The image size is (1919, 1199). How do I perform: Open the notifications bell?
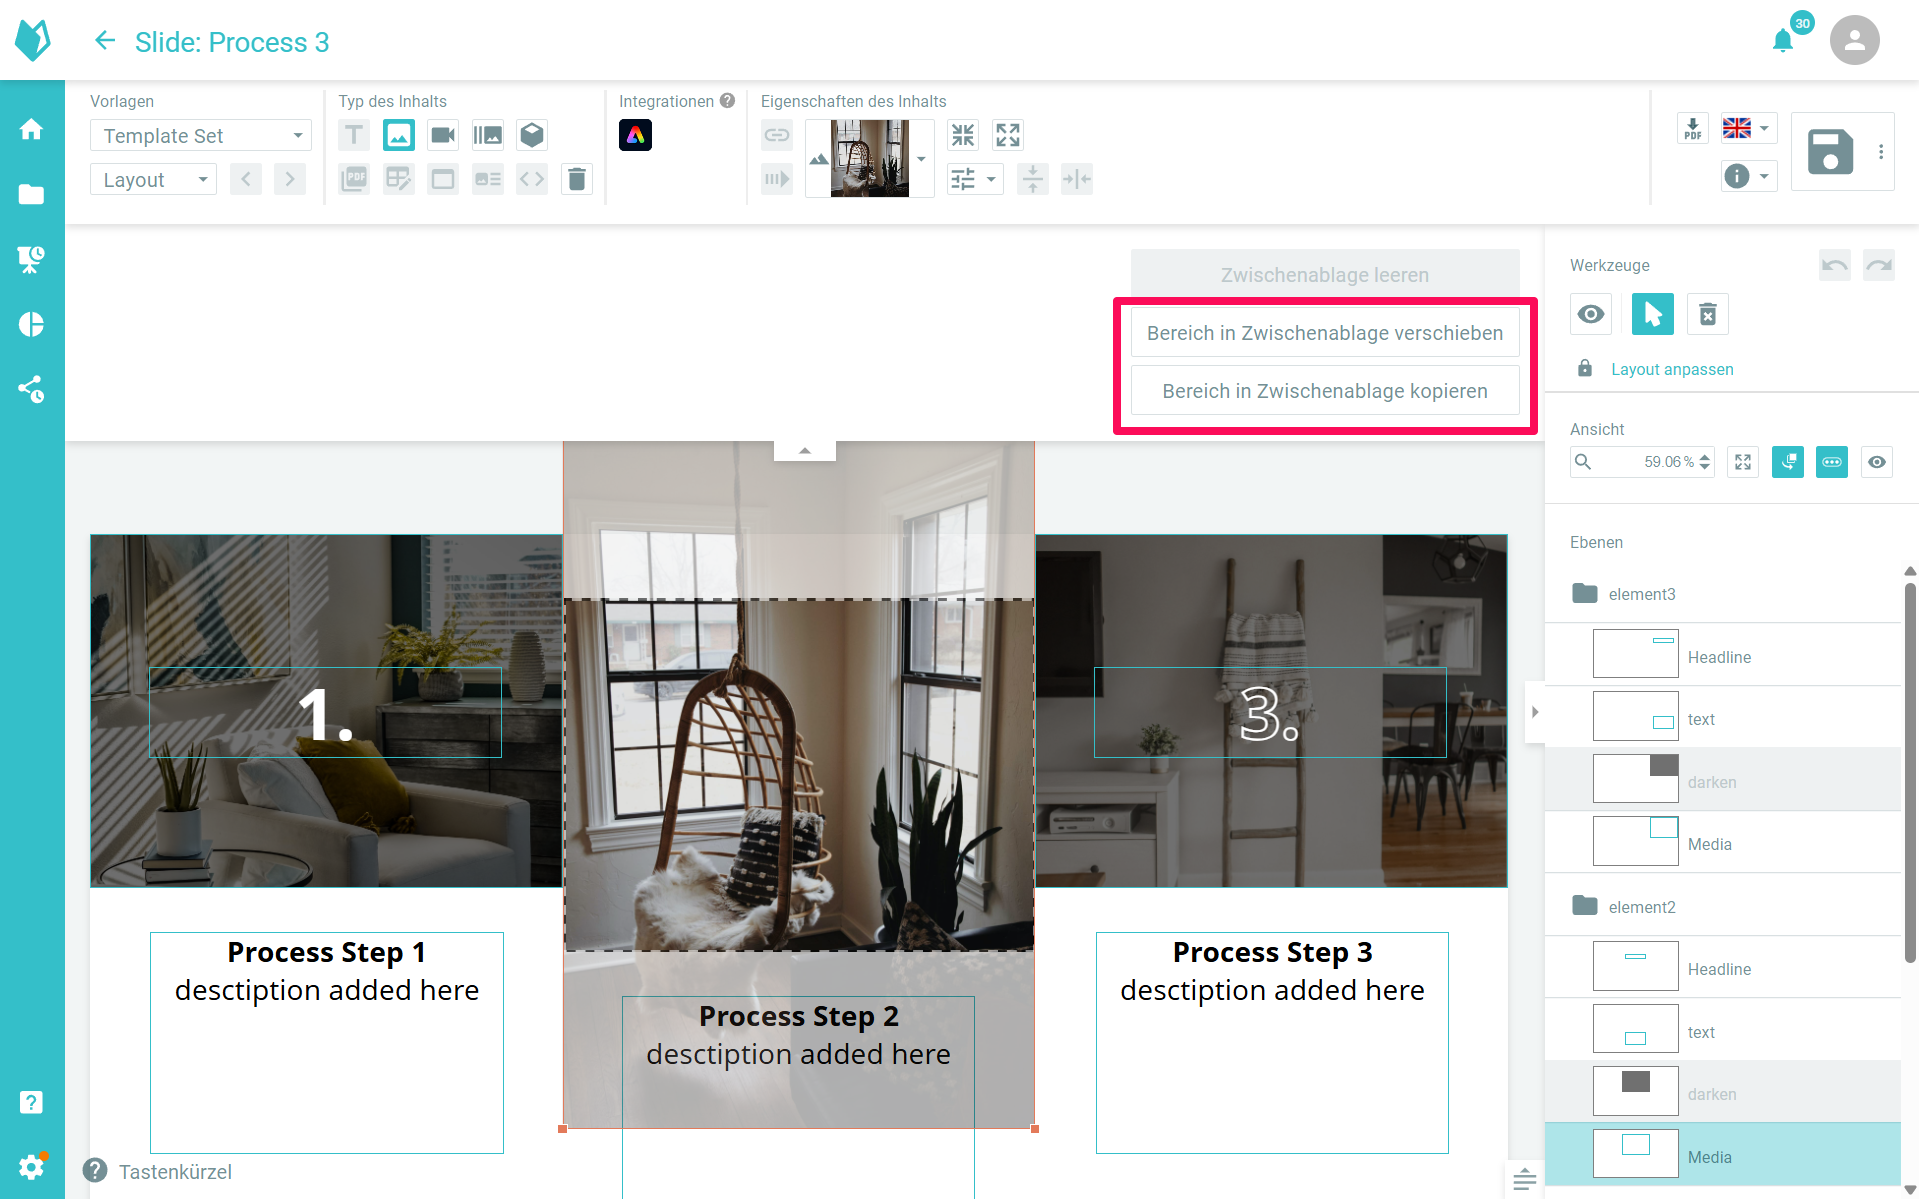point(1782,41)
